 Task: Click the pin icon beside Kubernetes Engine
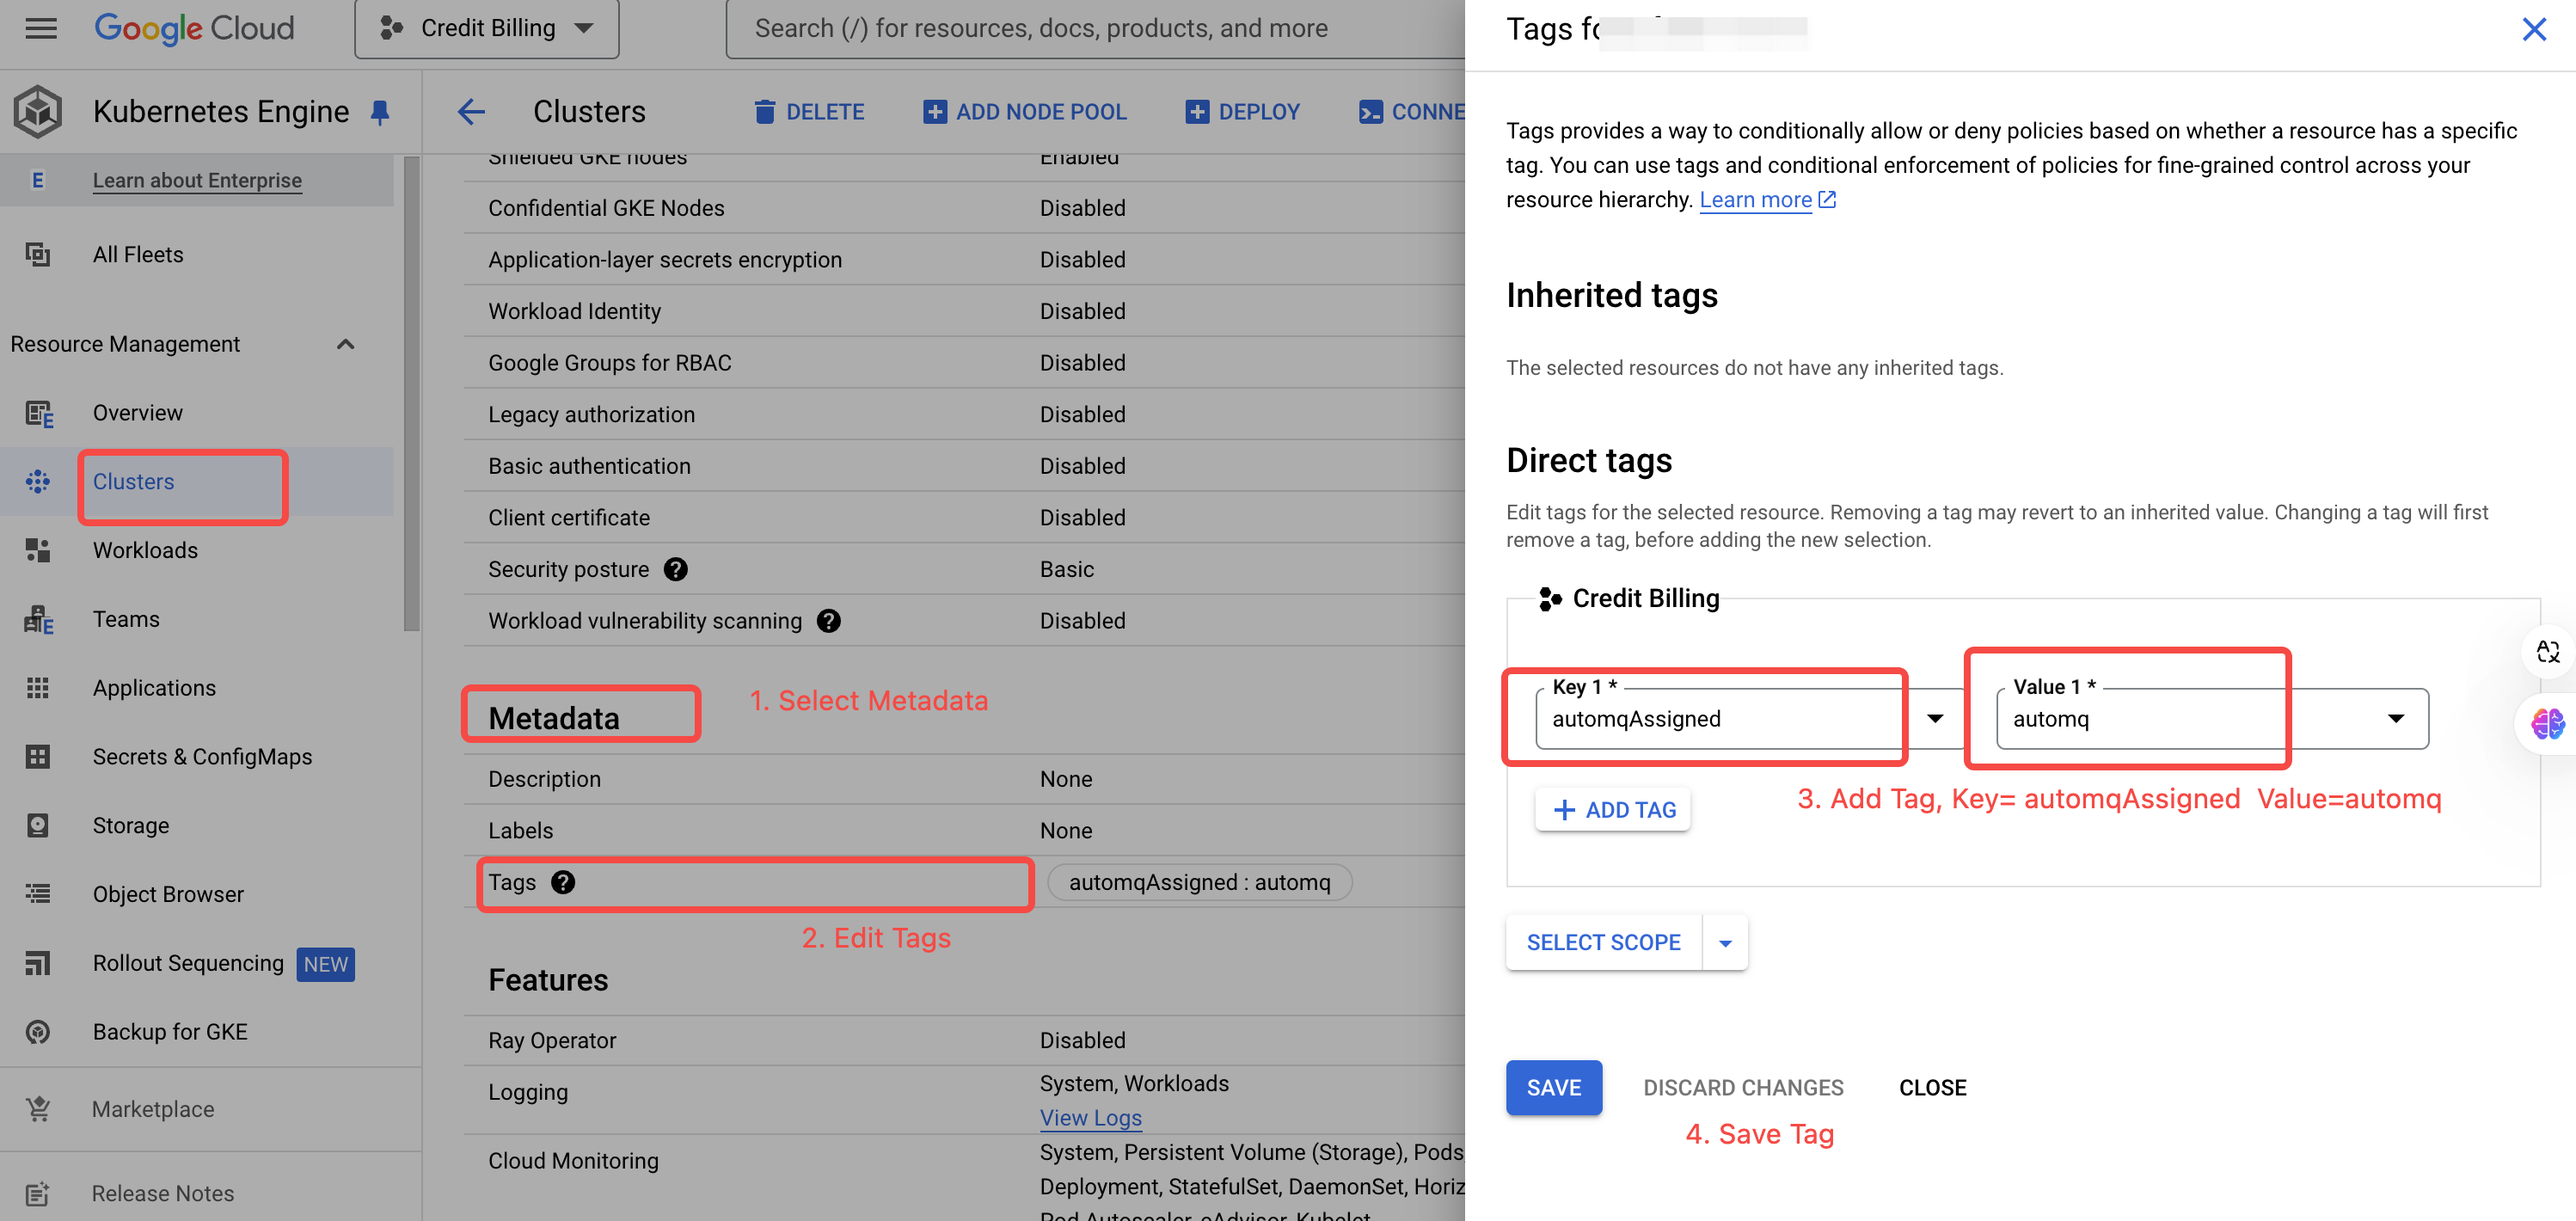[379, 112]
